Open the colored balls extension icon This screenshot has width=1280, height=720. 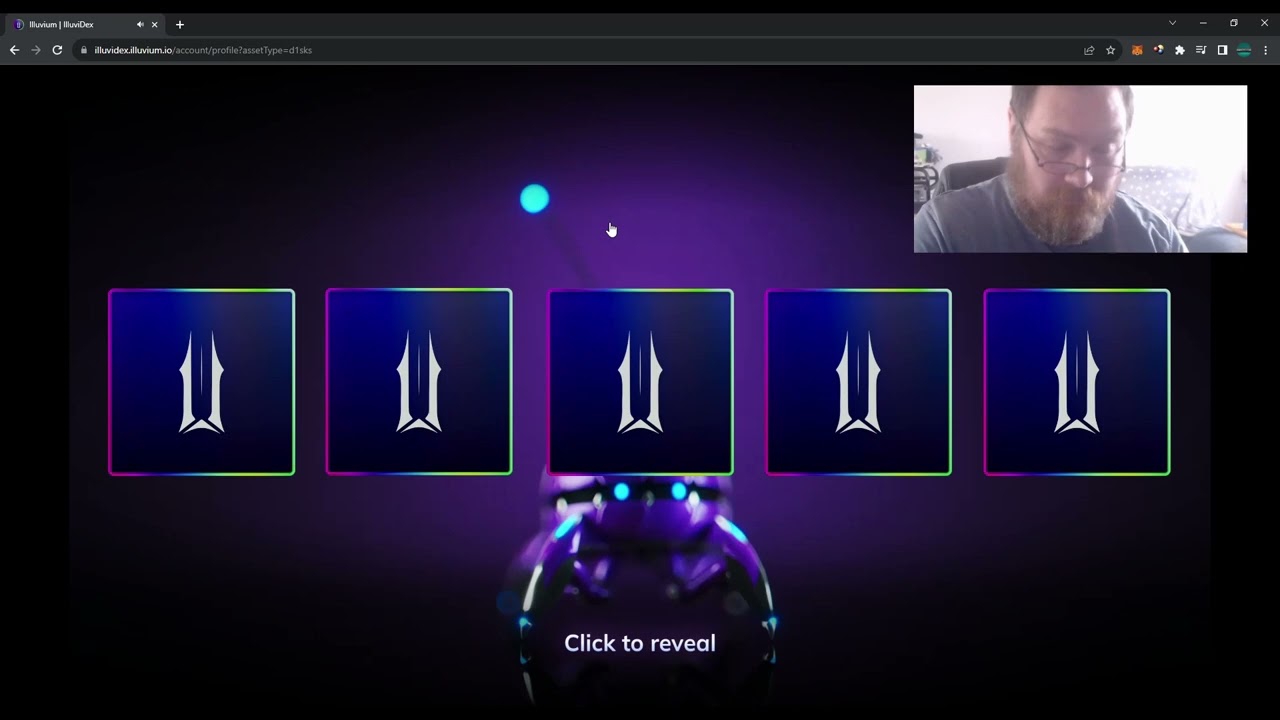pyautogui.click(x=1158, y=50)
